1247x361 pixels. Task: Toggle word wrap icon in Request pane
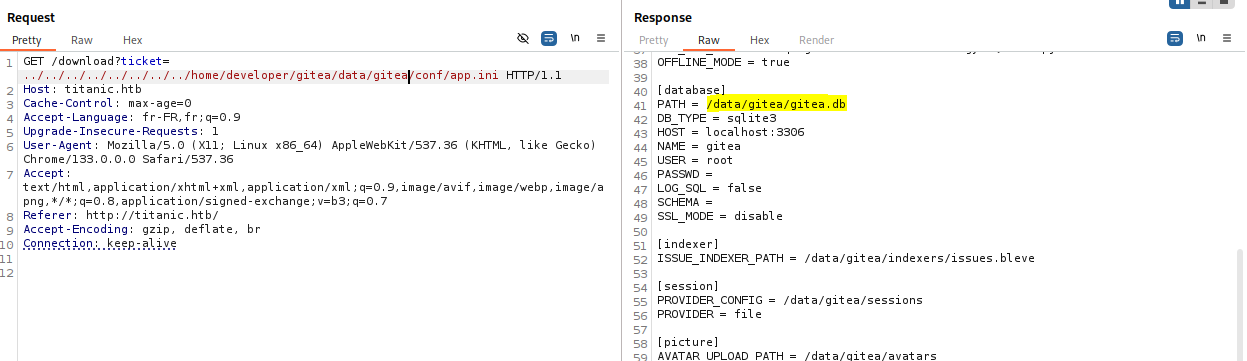(x=549, y=38)
